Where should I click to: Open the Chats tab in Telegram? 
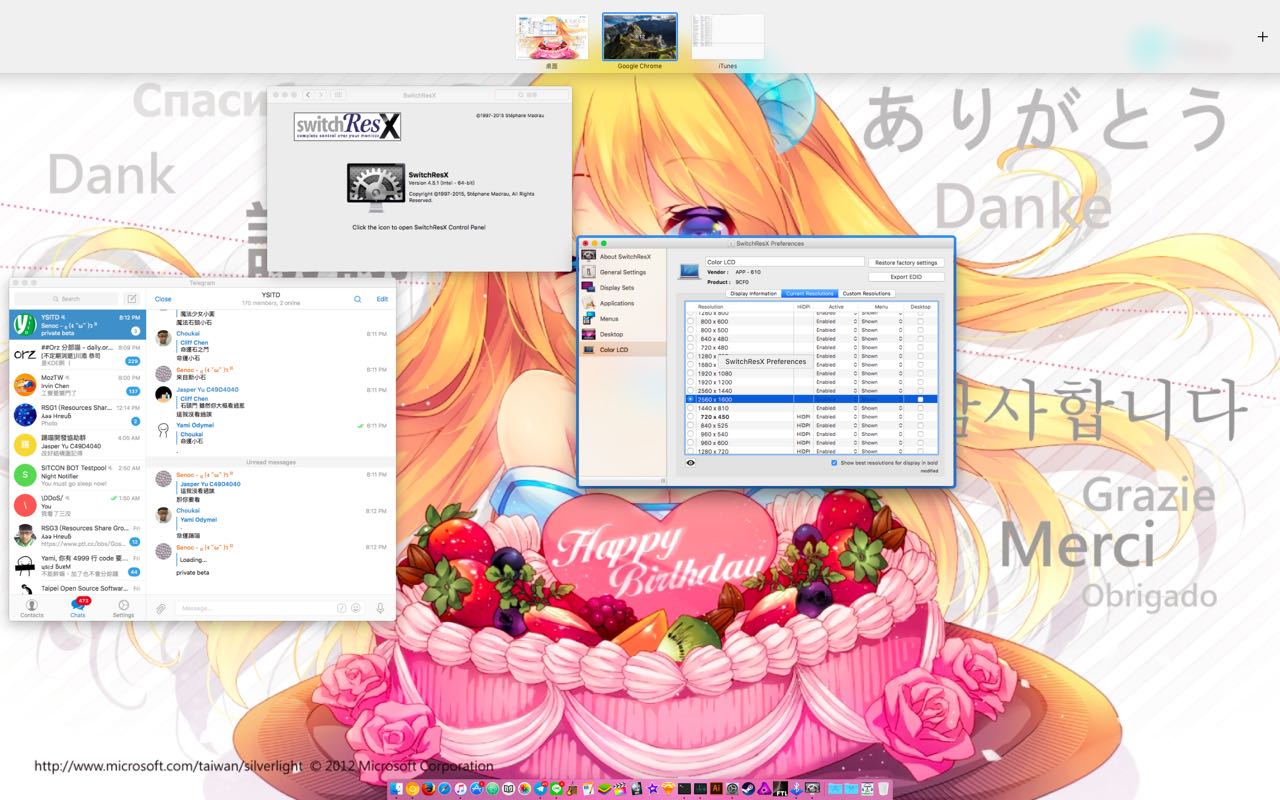tap(78, 608)
